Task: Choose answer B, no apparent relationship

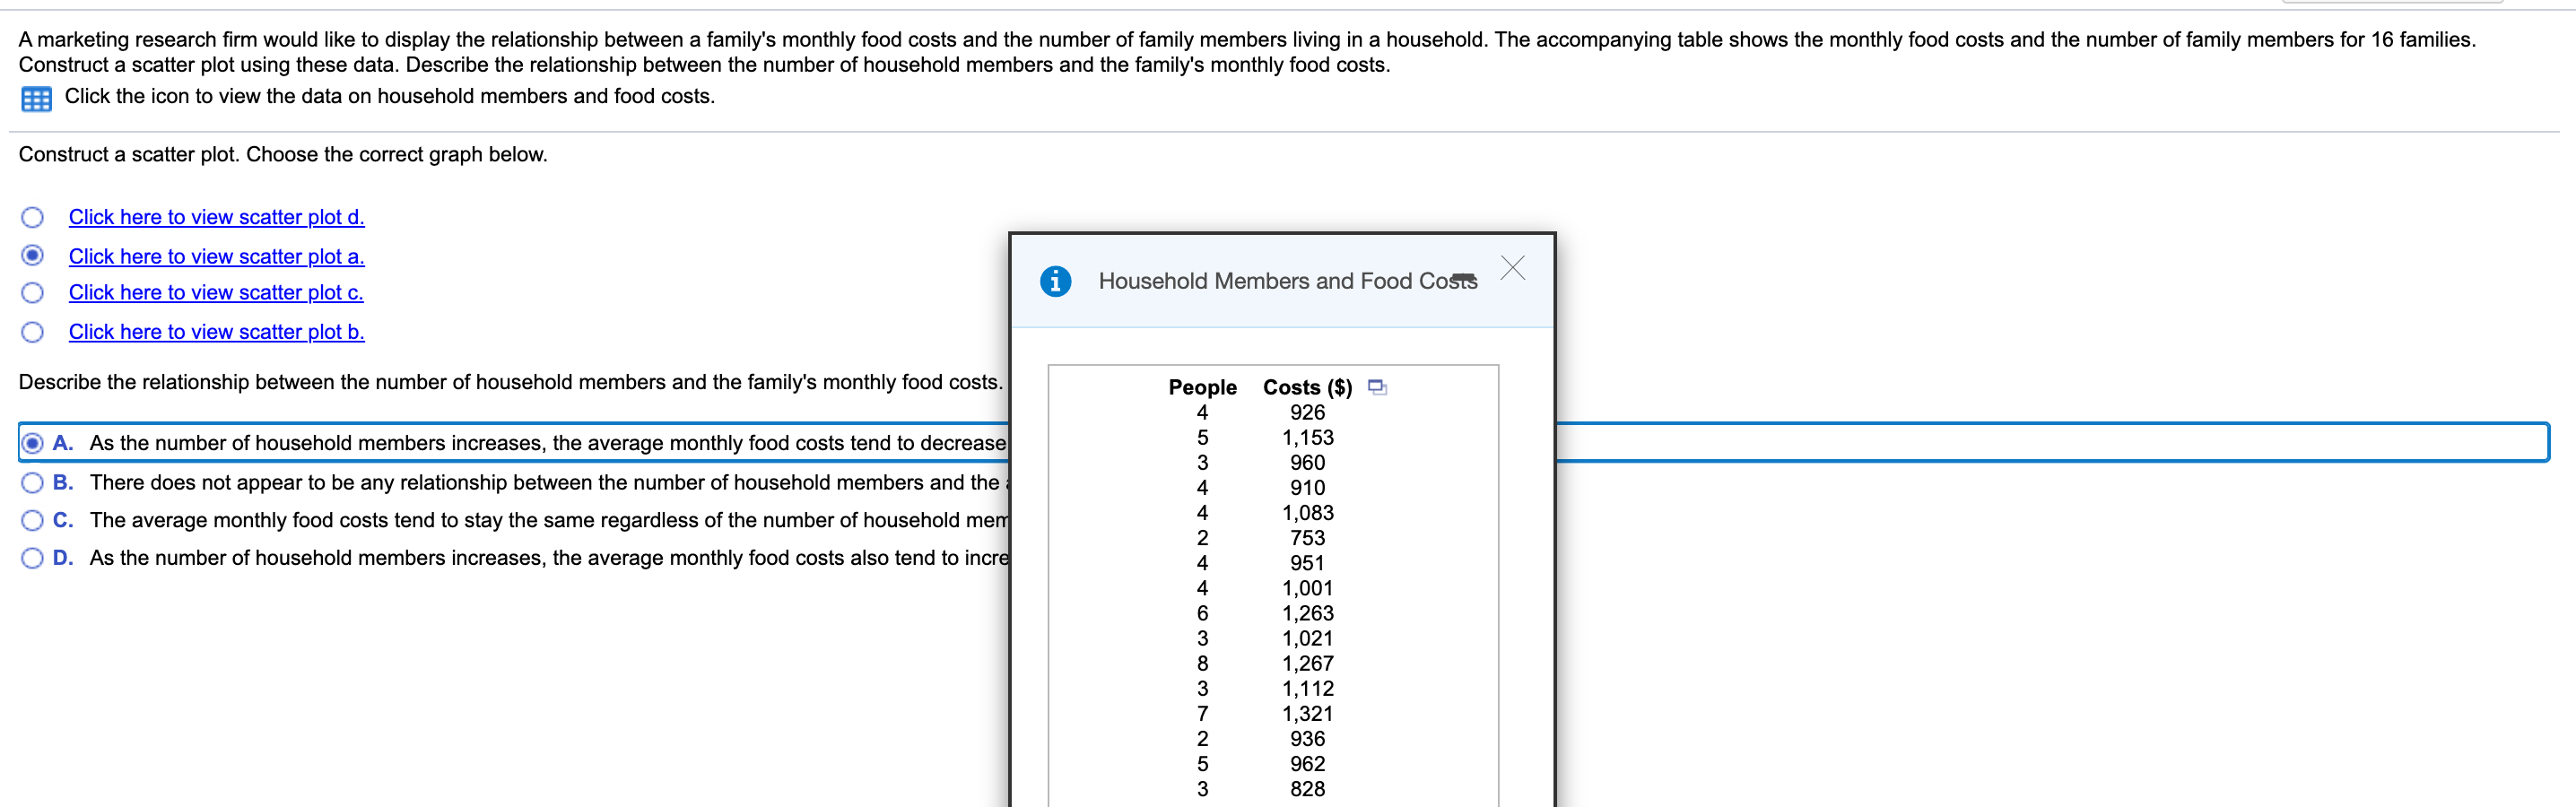Action: pyautogui.click(x=33, y=482)
